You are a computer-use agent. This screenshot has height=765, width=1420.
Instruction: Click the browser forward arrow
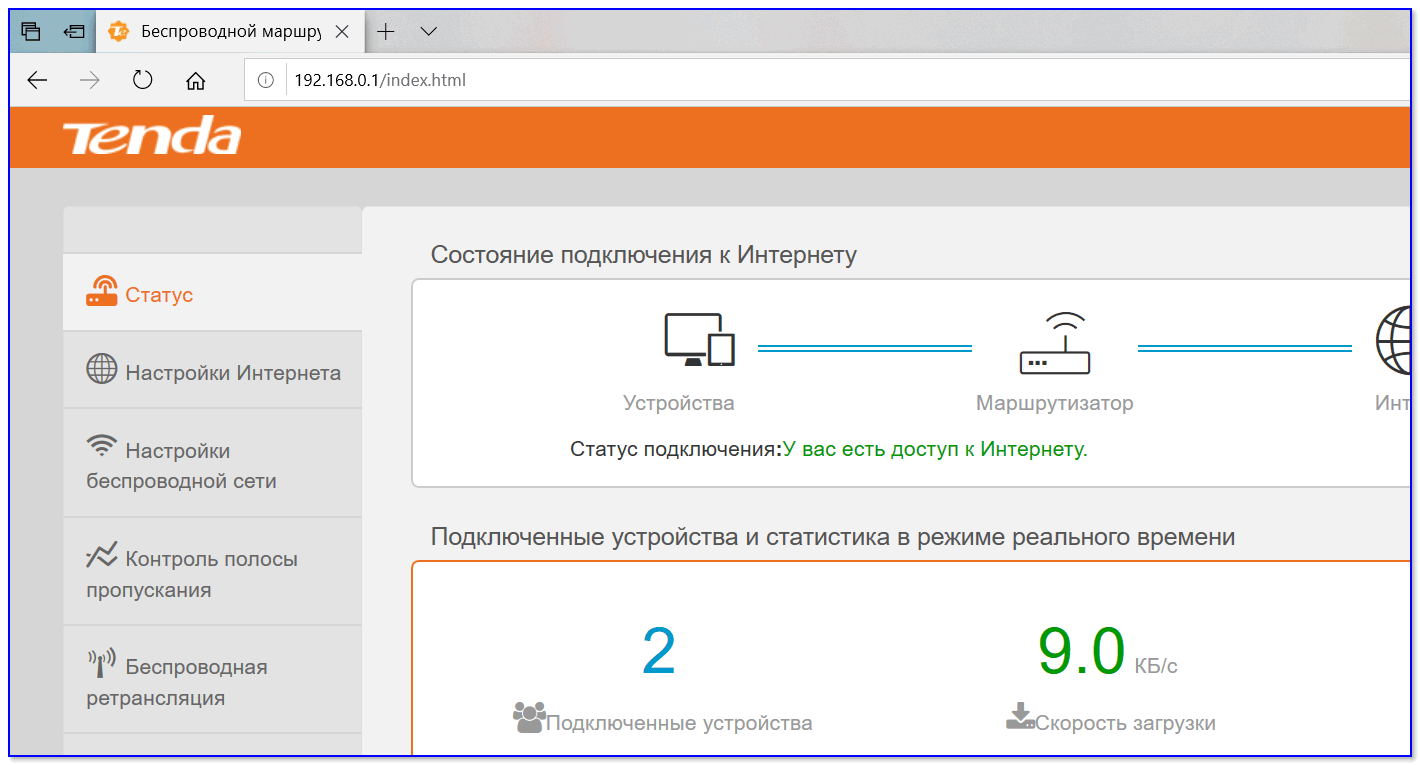(90, 80)
